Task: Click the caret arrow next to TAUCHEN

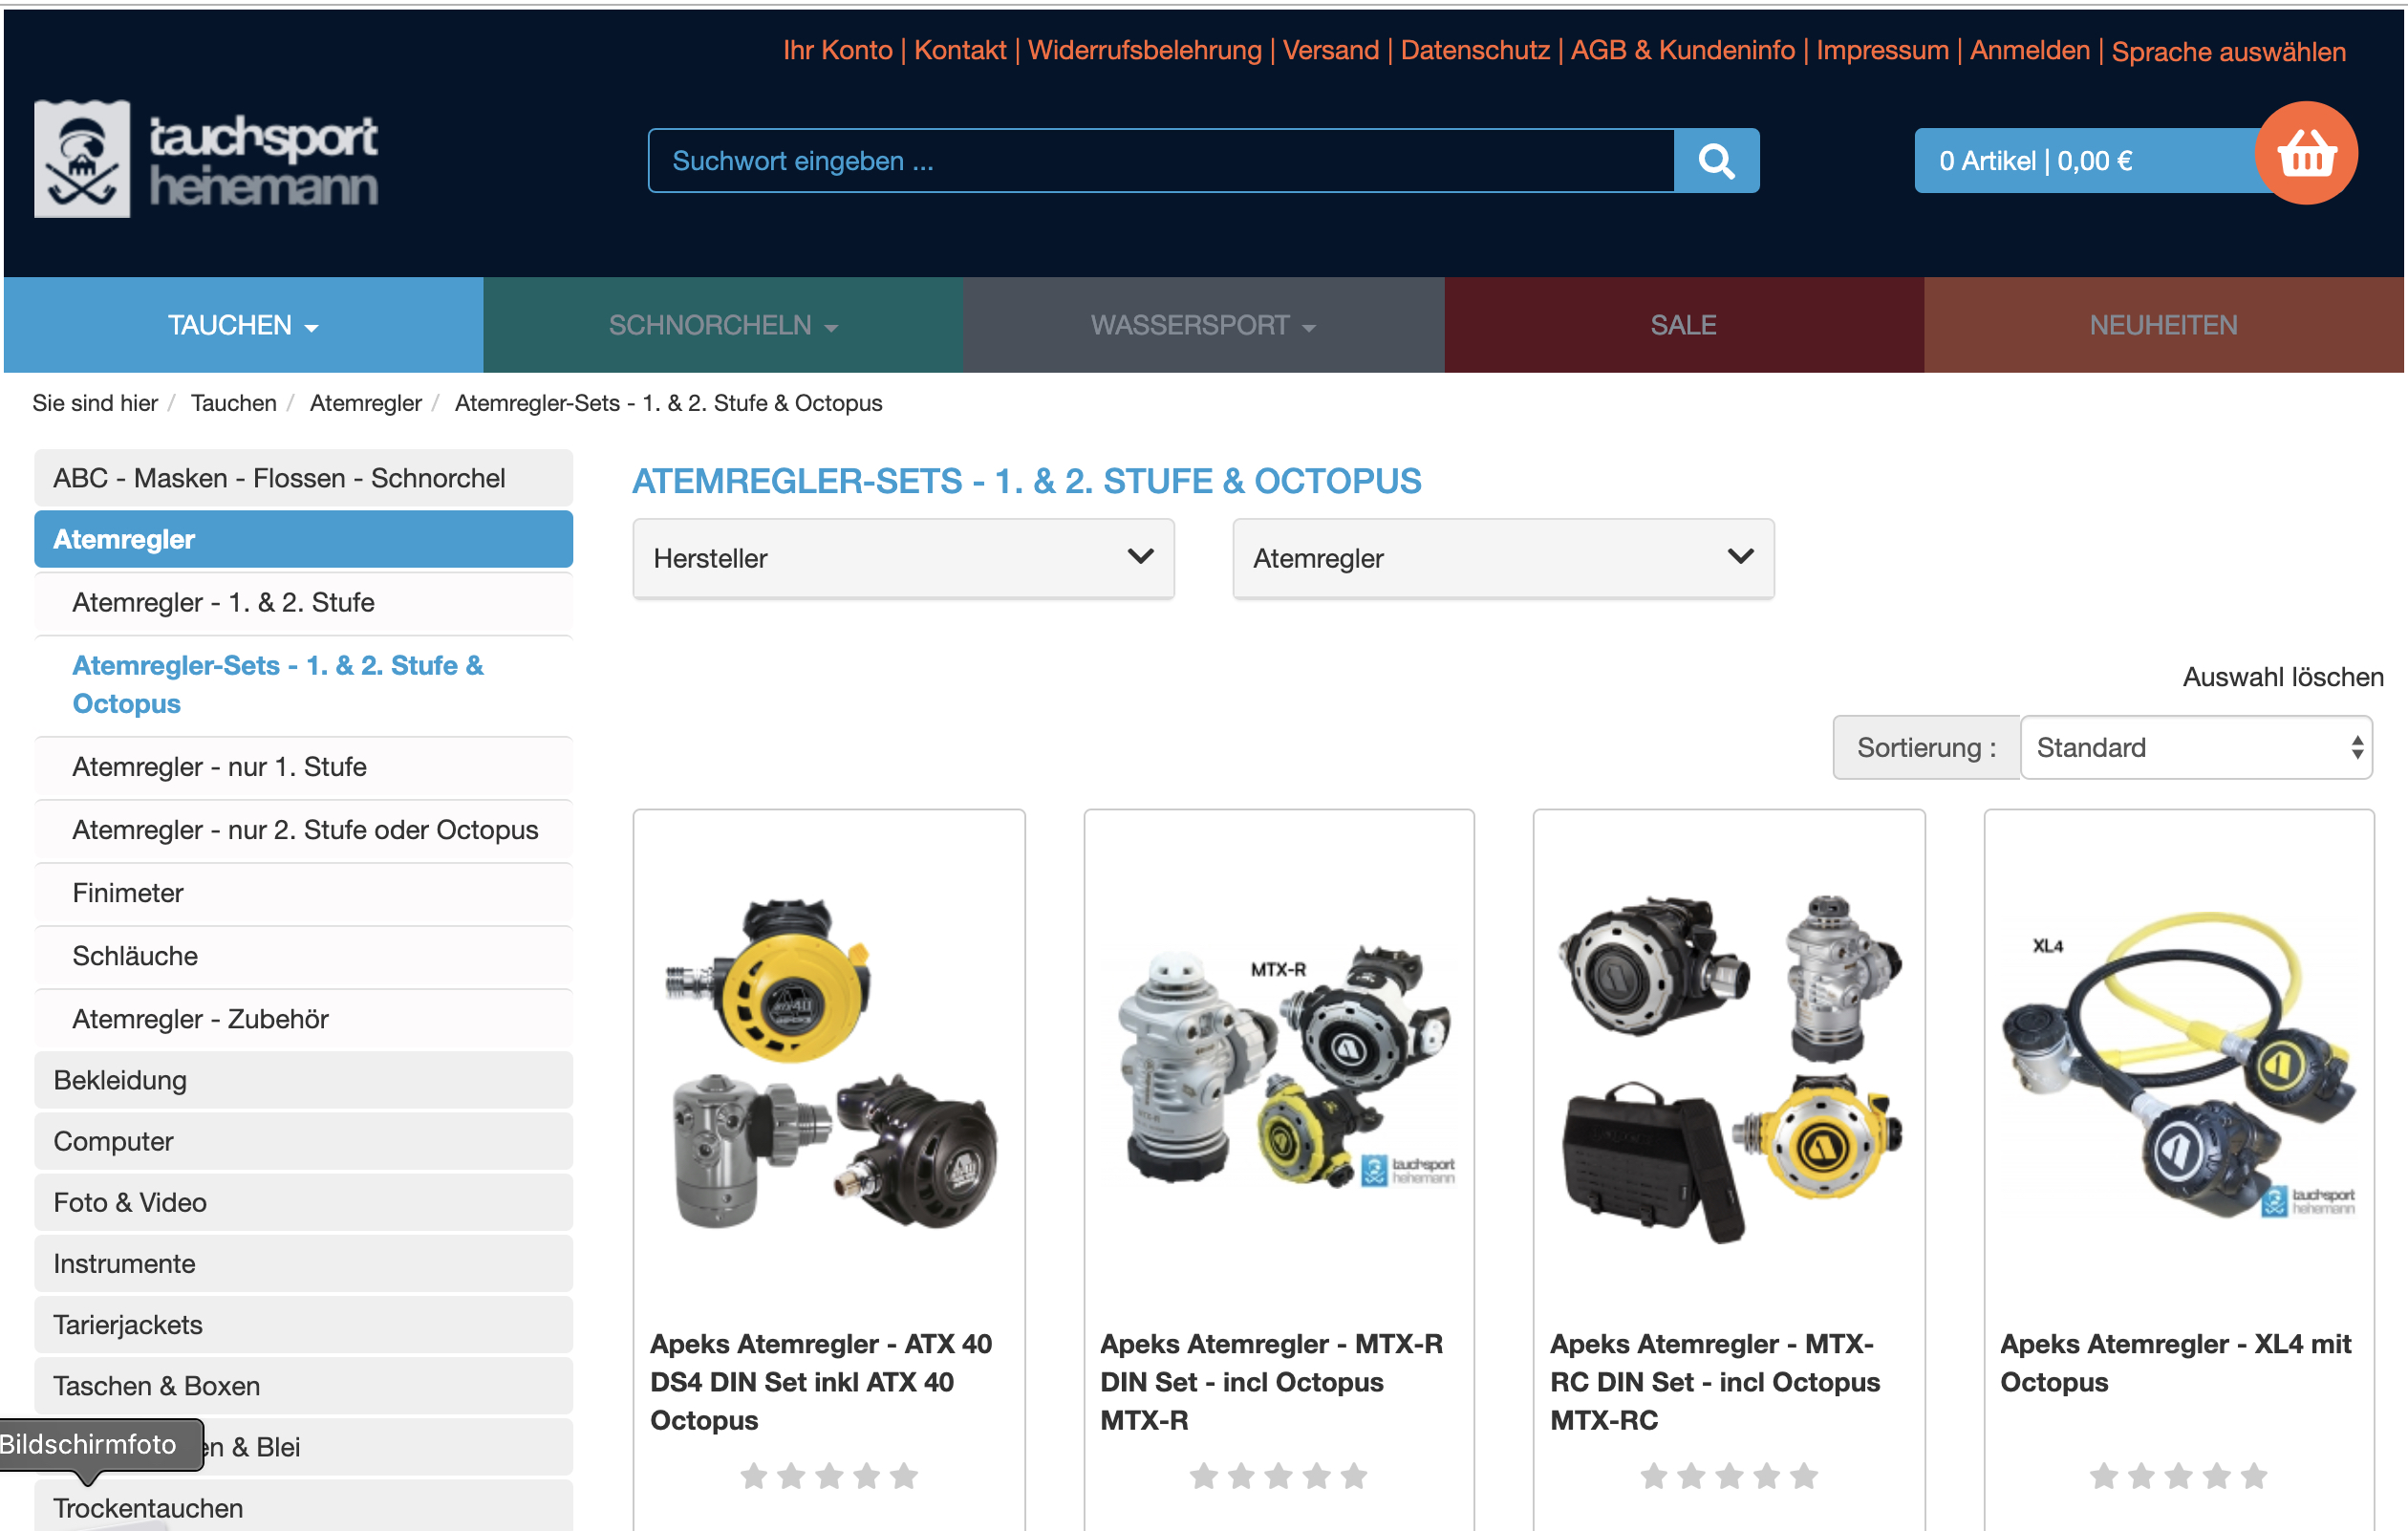Action: point(312,328)
